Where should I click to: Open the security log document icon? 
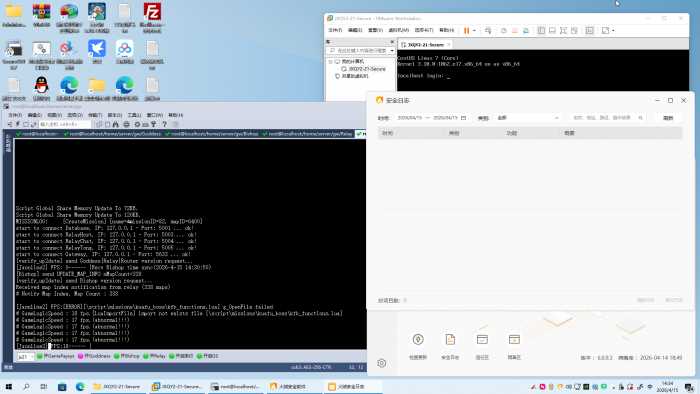(450, 340)
